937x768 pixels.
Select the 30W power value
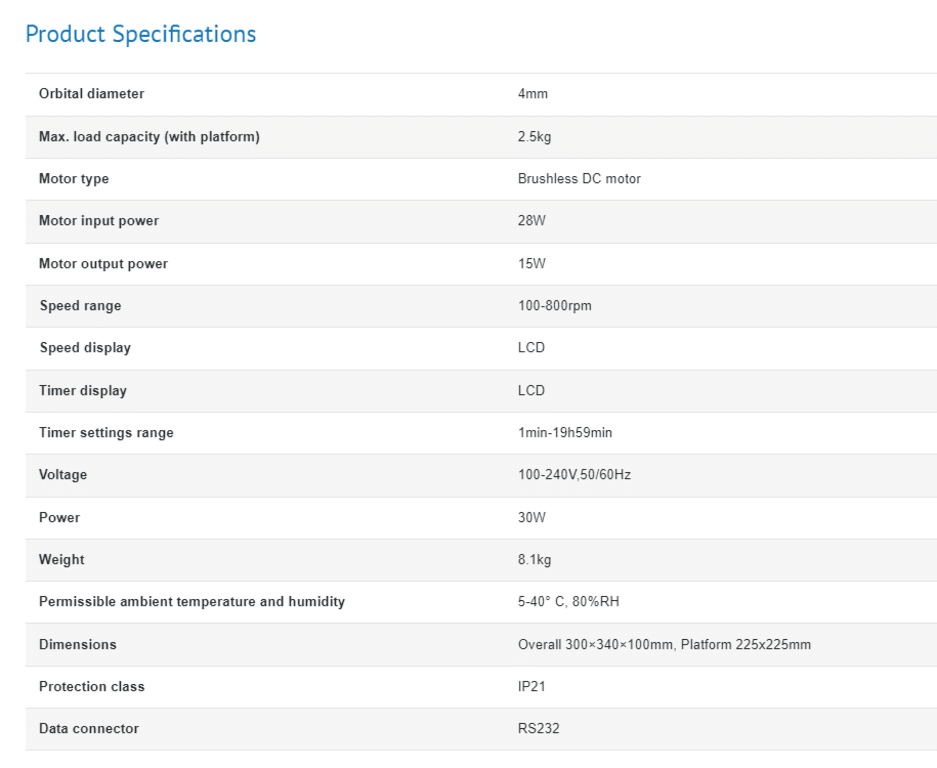pos(531,518)
